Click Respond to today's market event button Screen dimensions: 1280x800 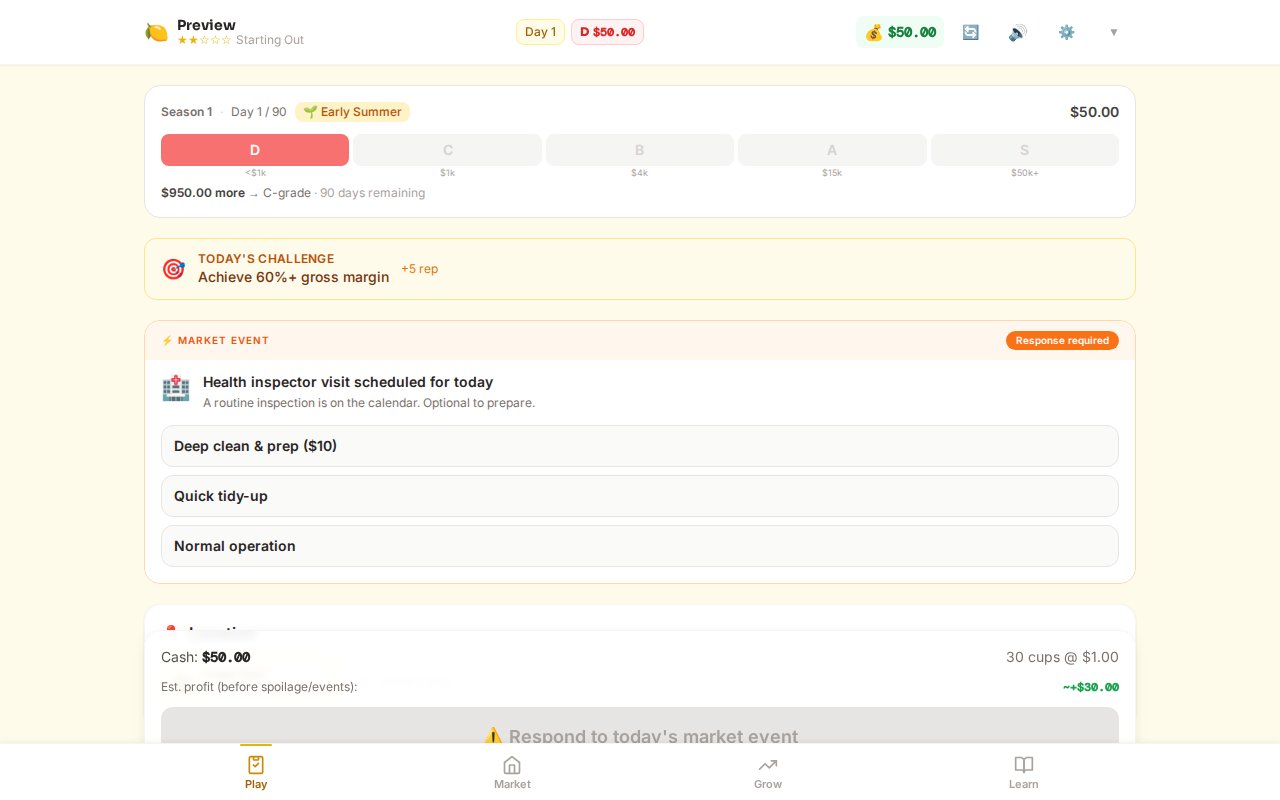(x=640, y=726)
